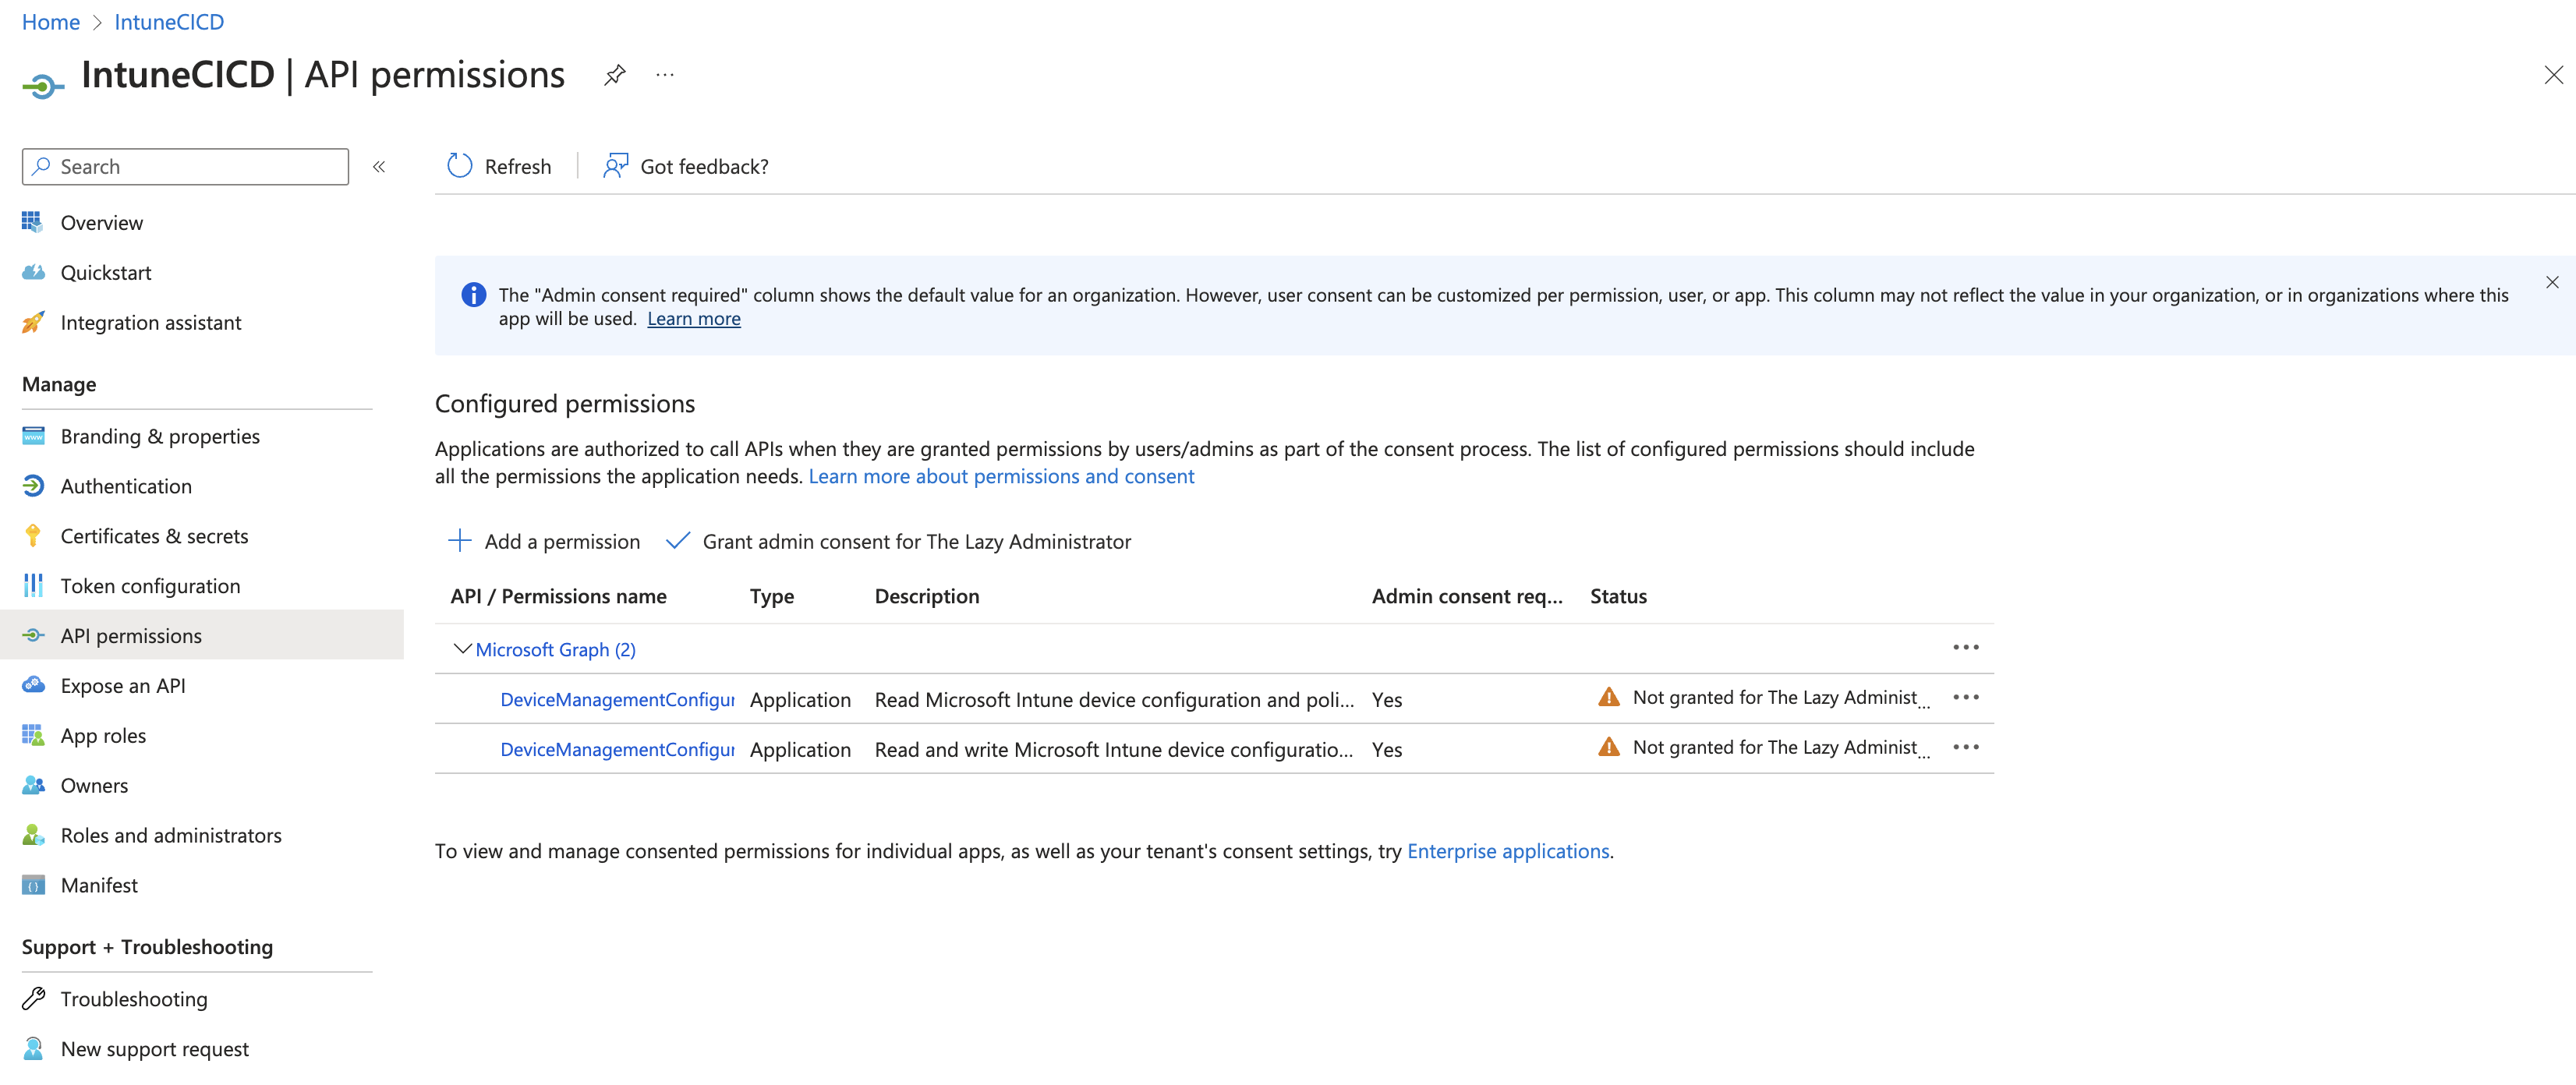Open more options for Microsoft Graph row
This screenshot has height=1085, width=2576.
(1965, 648)
